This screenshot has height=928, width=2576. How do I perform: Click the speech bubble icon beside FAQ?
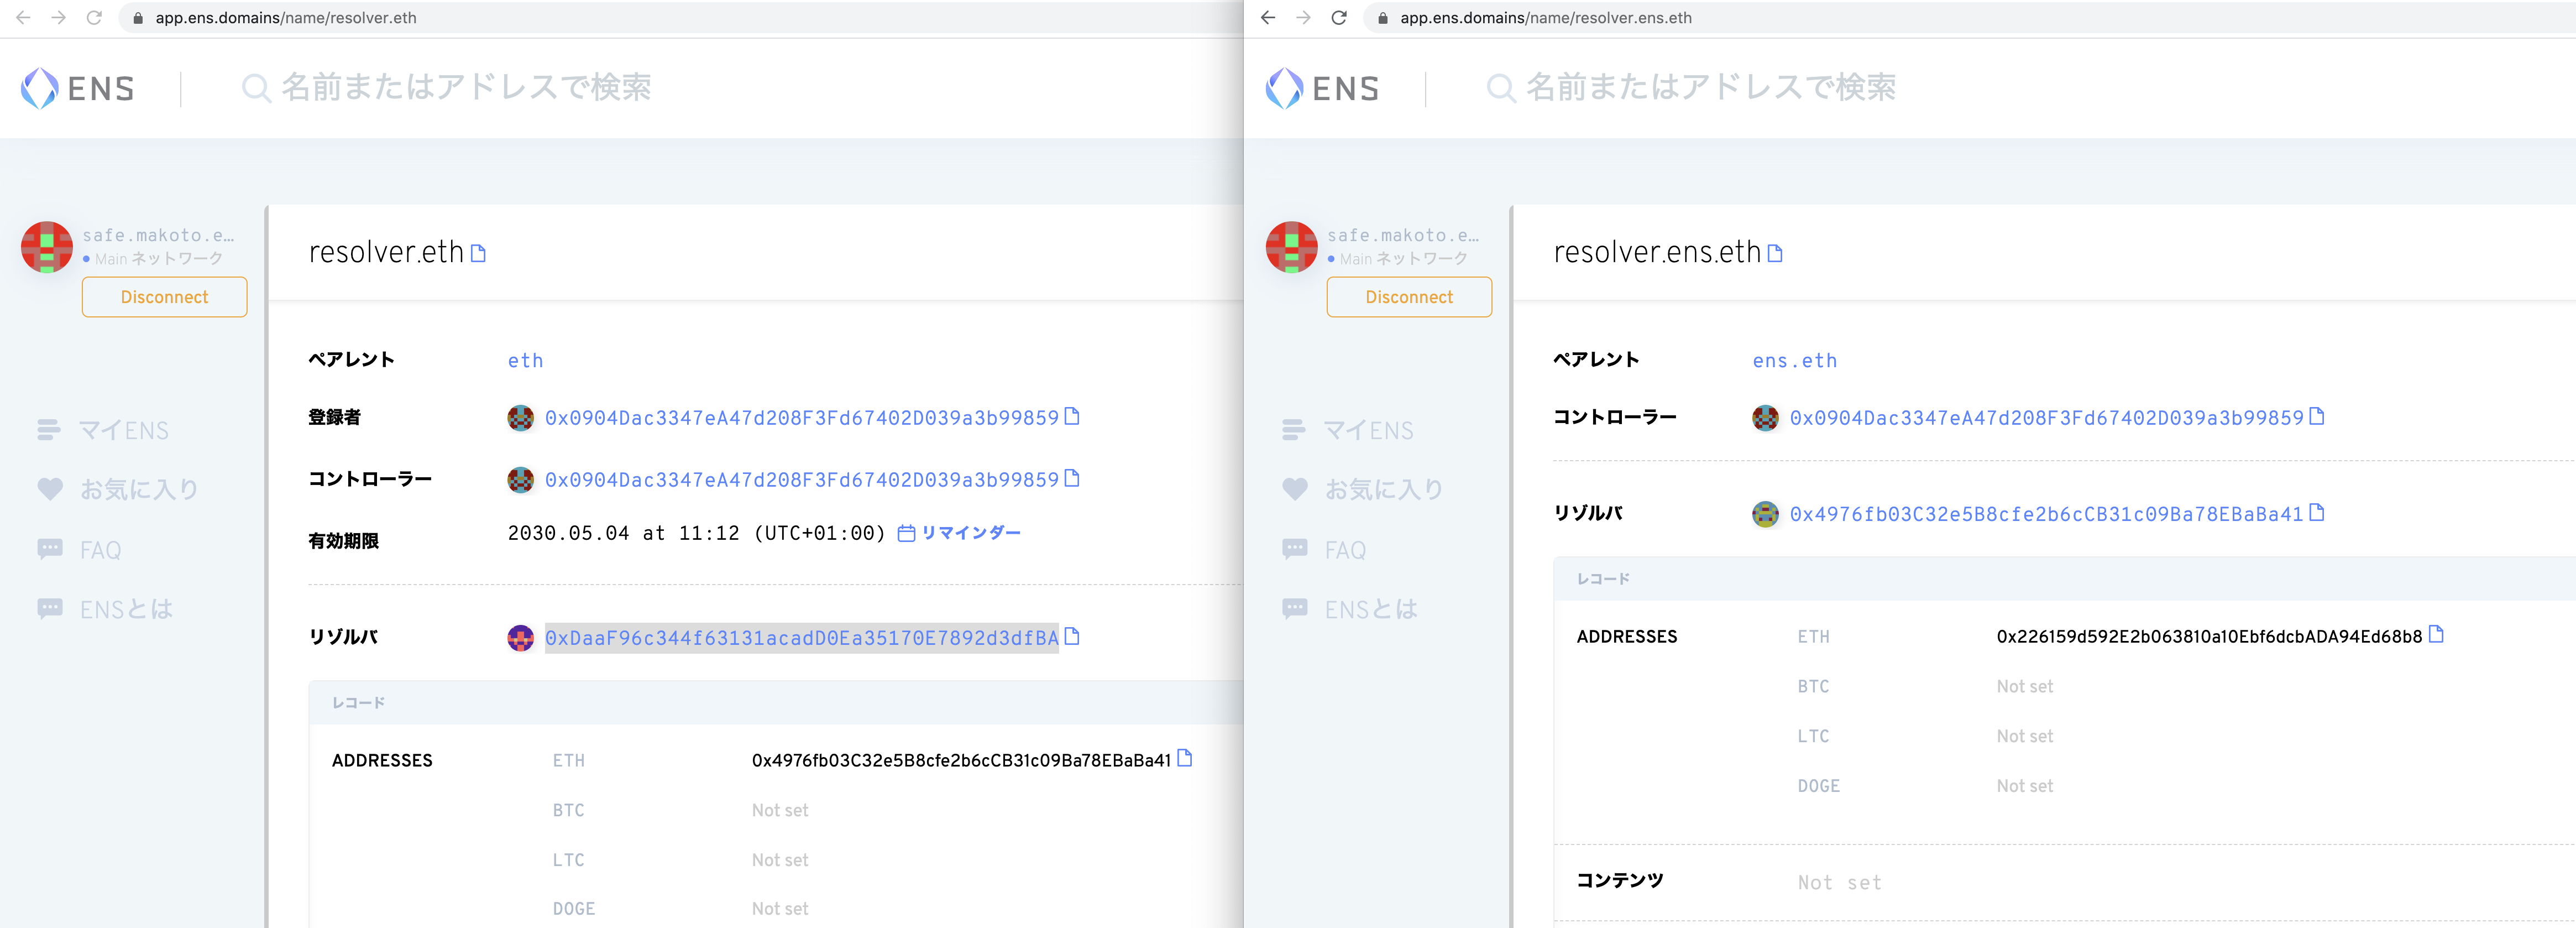tap(49, 549)
